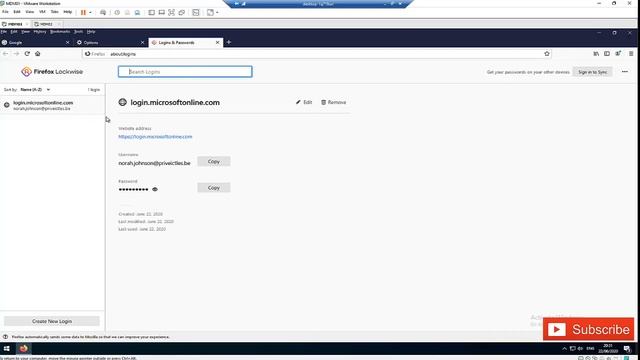640x360 pixels.
Task: Select login.microsoftonline.com in the login list
Action: point(52,105)
